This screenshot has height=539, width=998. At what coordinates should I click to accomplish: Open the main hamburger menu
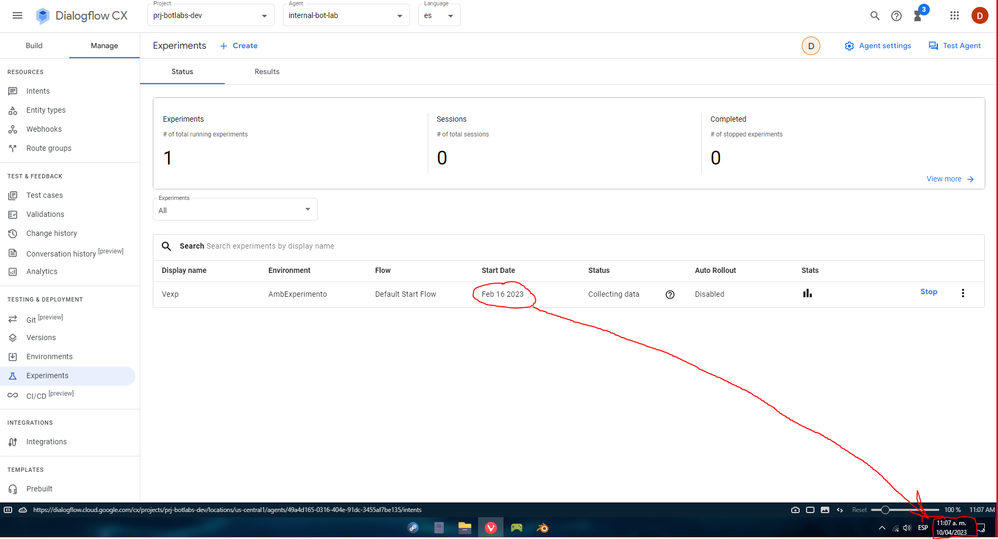pos(17,16)
